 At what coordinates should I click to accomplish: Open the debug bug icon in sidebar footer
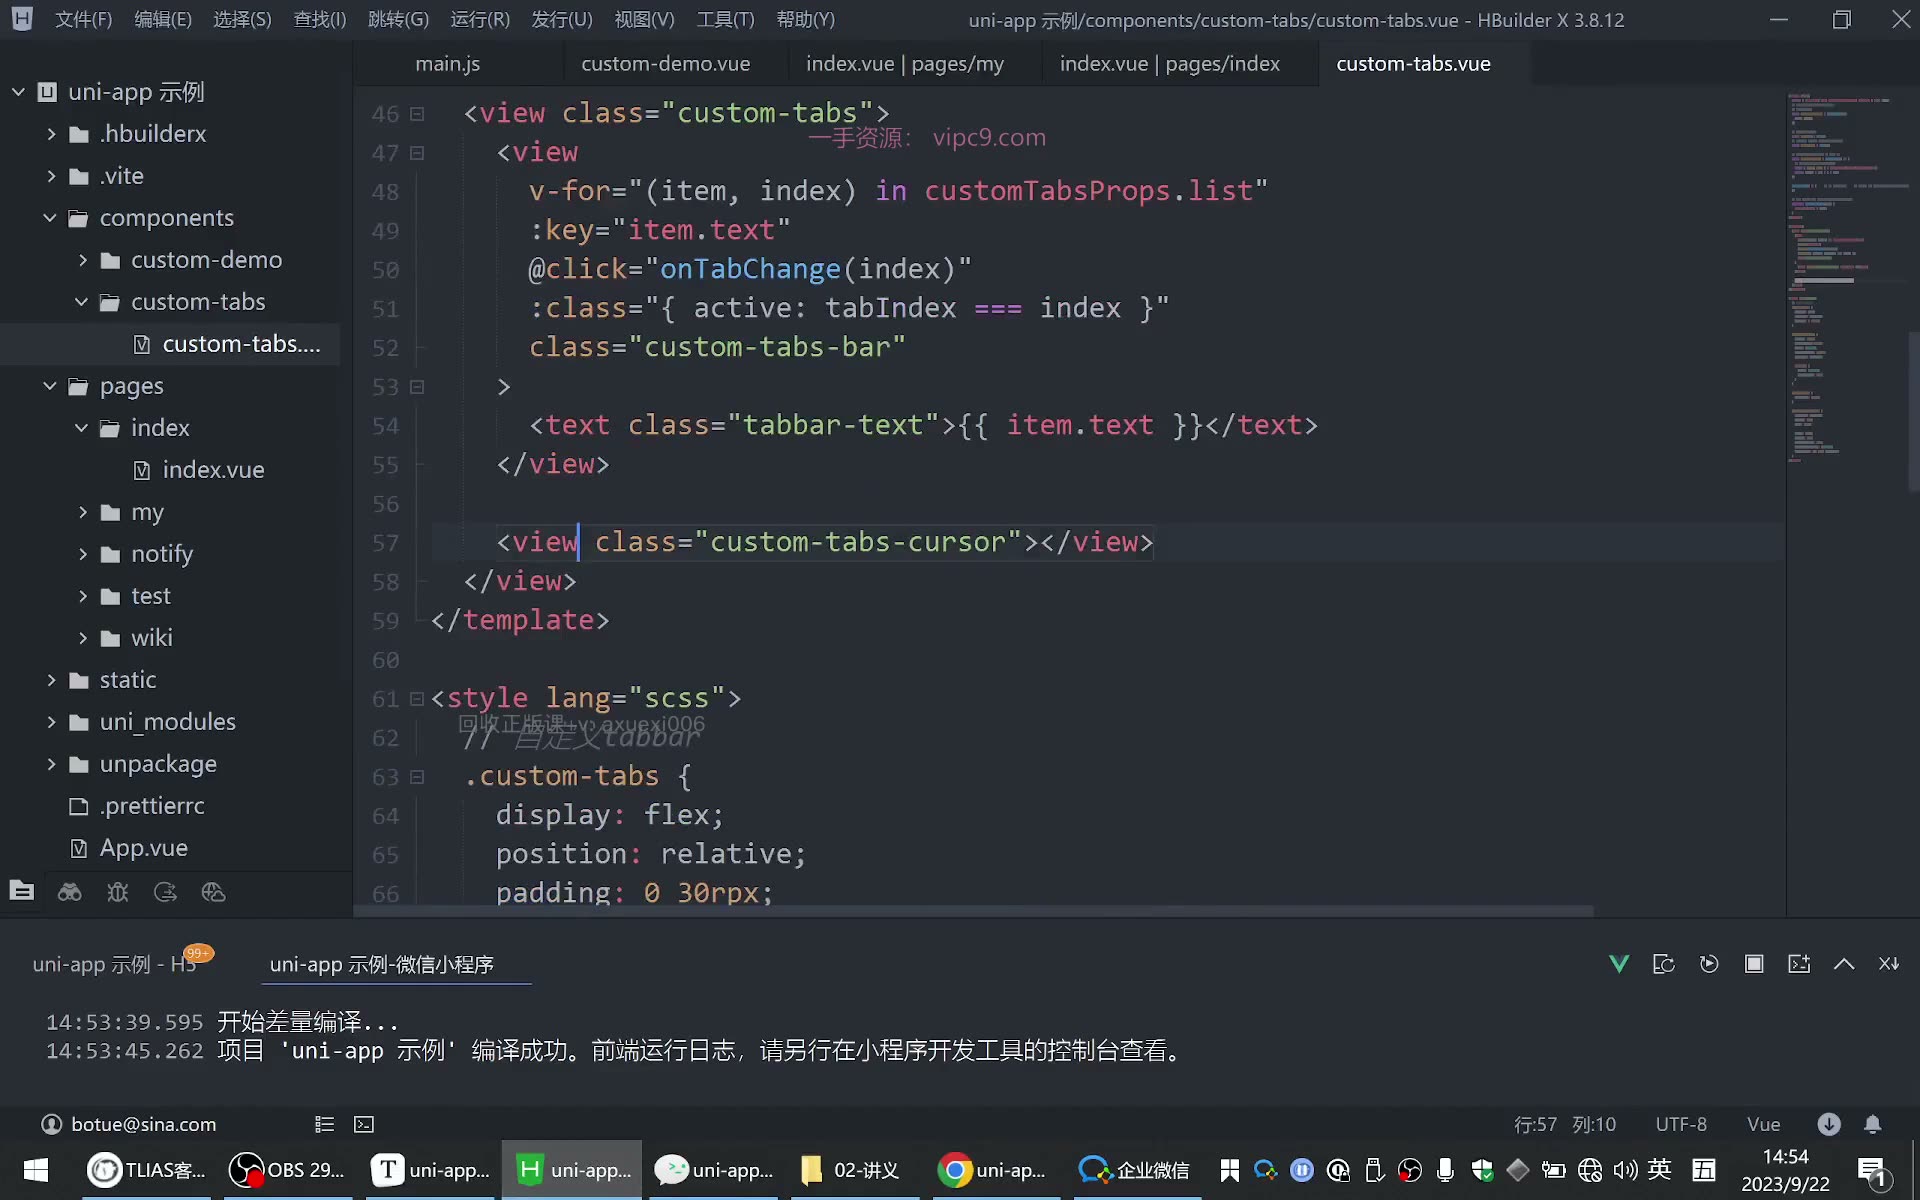[x=118, y=892]
